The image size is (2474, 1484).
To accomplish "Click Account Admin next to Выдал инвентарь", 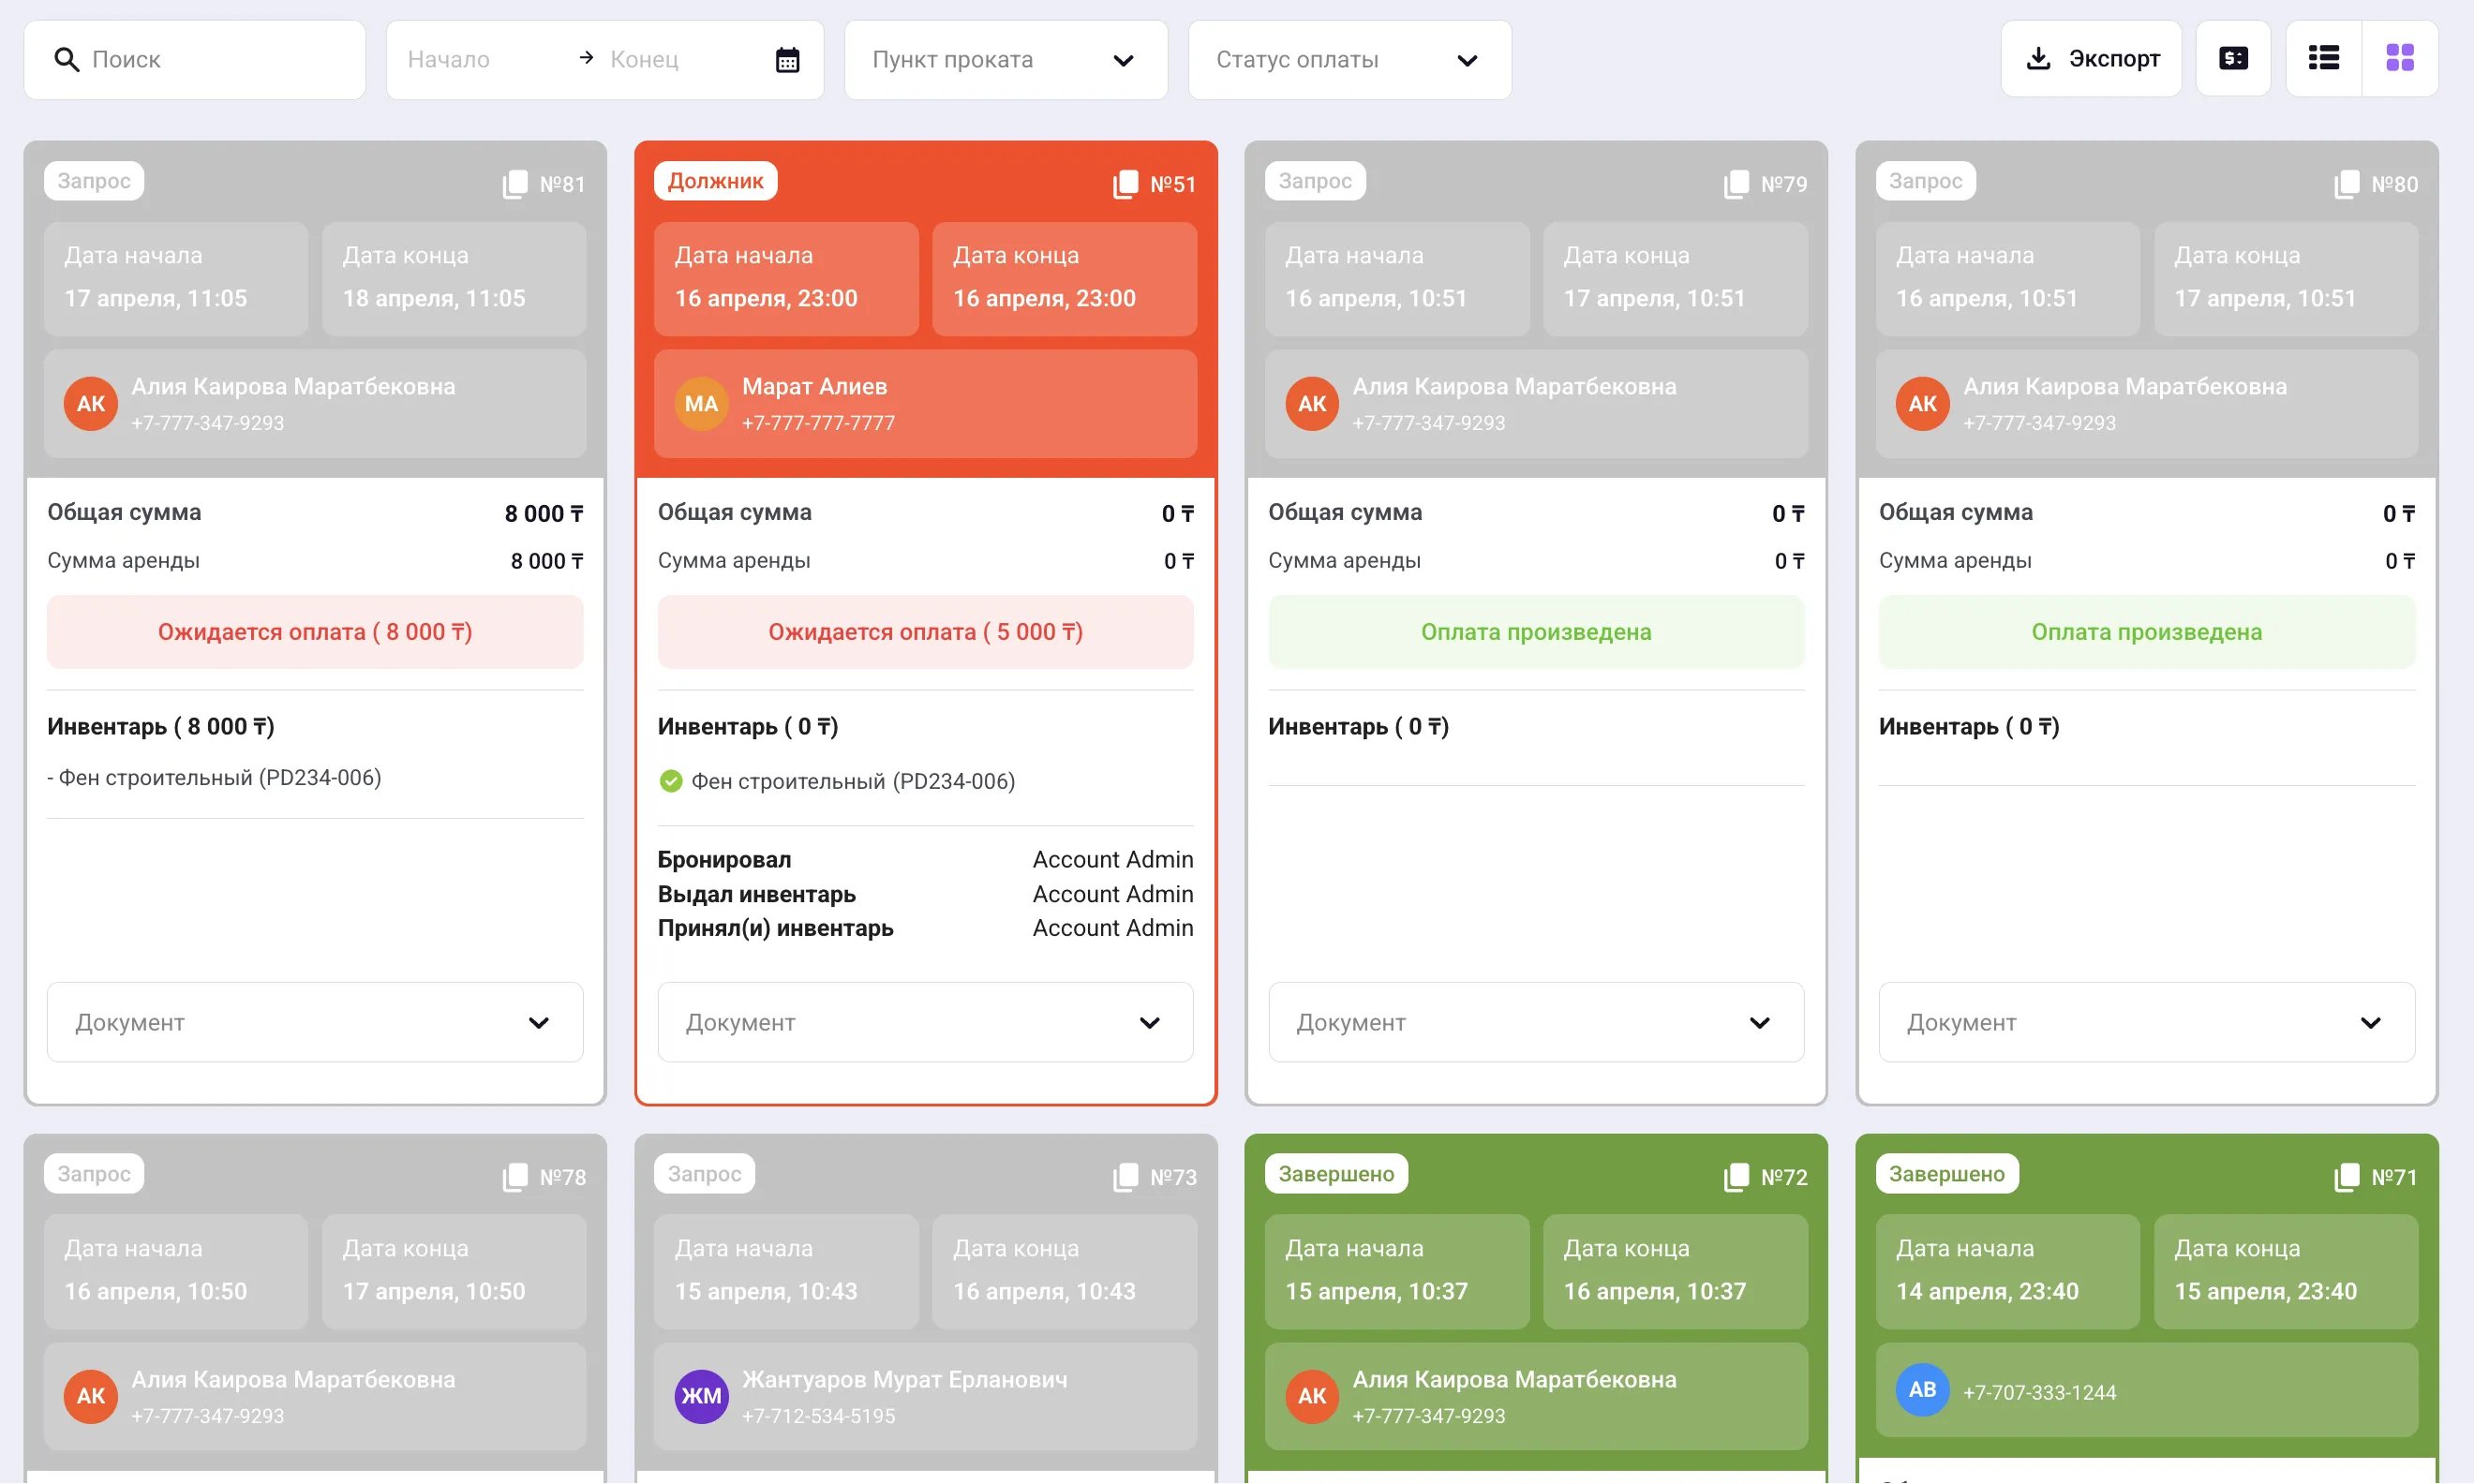I will pyautogui.click(x=1113, y=894).
